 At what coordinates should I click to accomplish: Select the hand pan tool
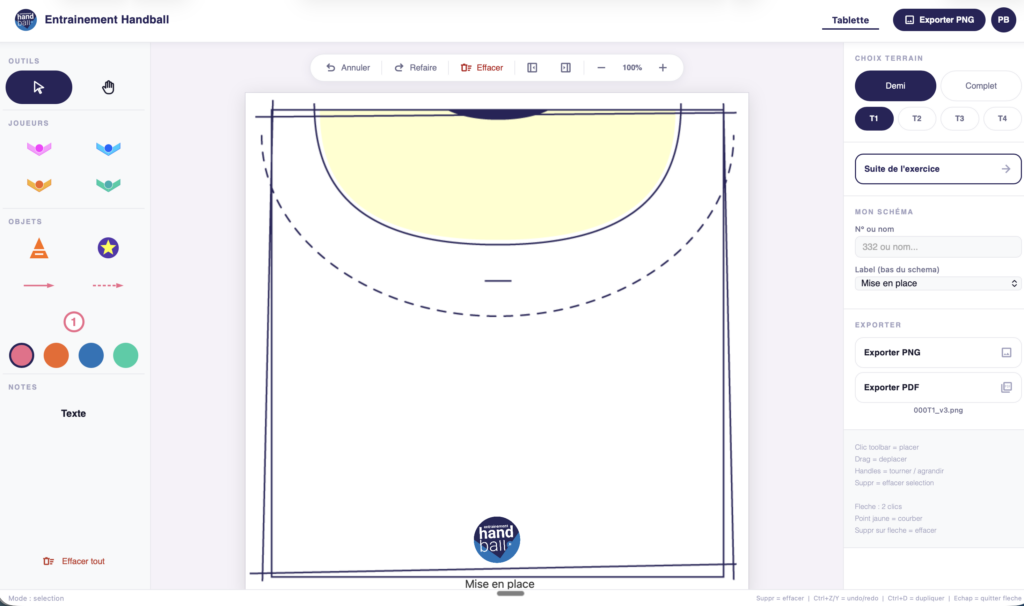(x=108, y=87)
